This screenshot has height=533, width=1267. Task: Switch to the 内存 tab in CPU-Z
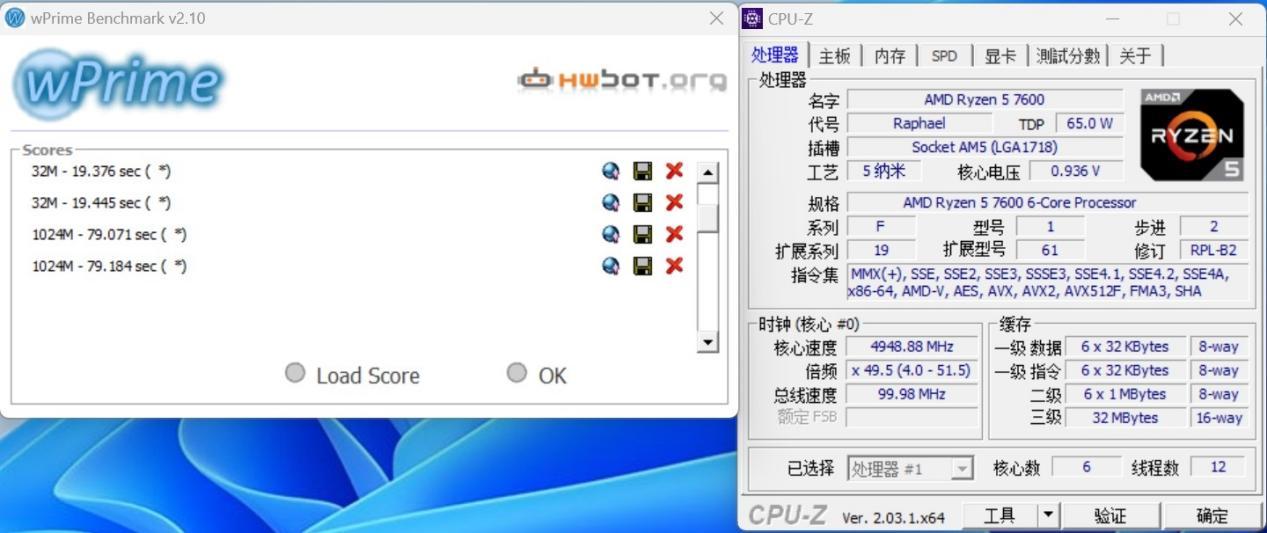coord(890,56)
